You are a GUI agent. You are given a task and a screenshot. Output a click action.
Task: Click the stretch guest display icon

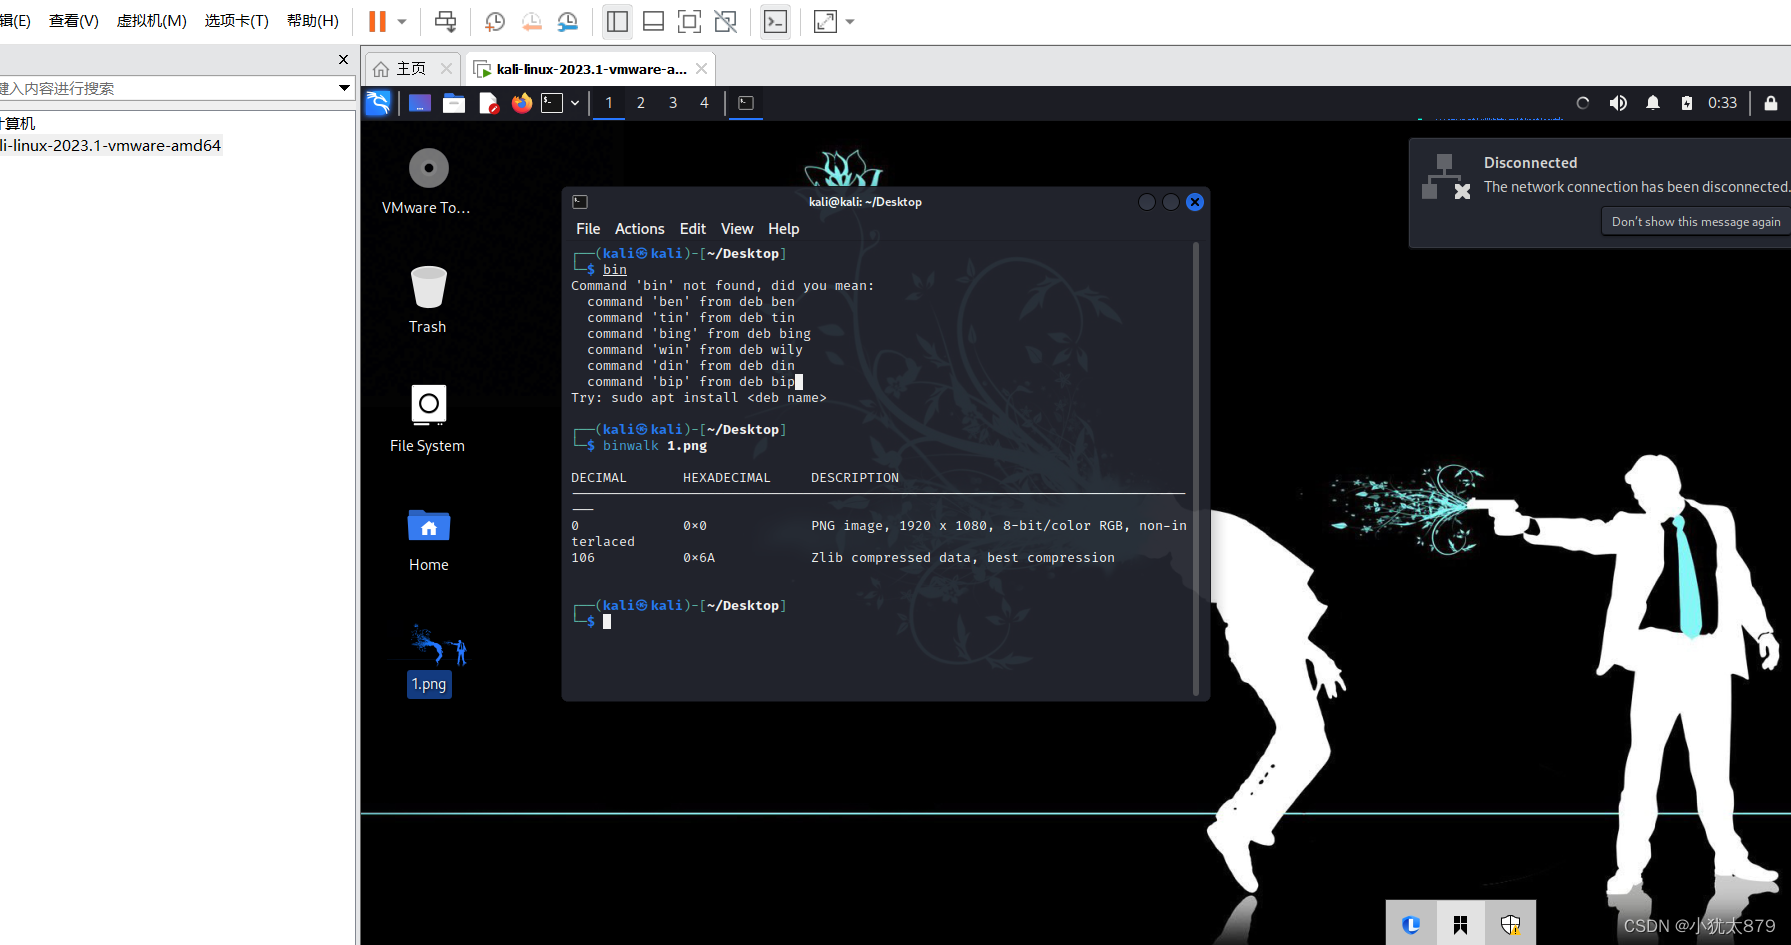pos(825,21)
